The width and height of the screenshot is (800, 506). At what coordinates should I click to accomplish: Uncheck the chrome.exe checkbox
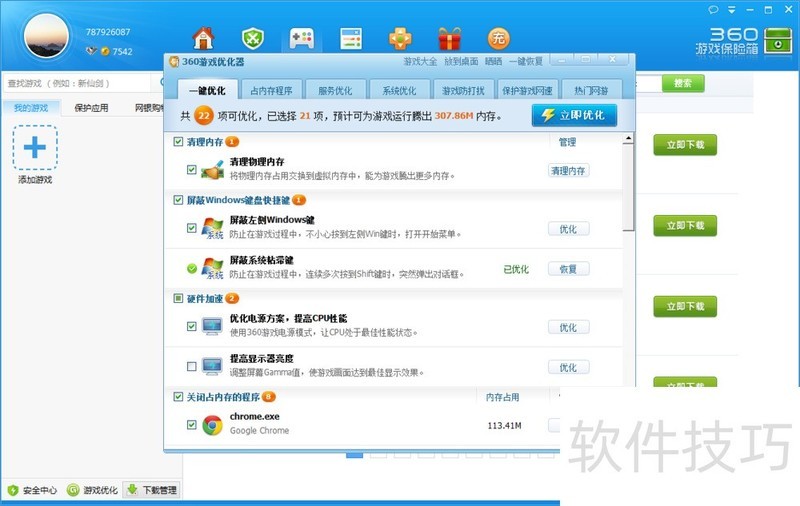(x=192, y=424)
